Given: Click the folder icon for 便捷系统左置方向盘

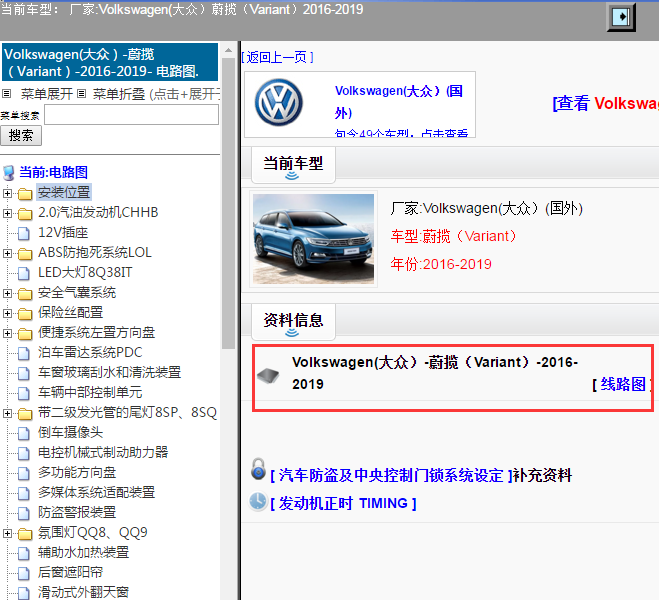Looking at the screenshot, I should tap(25, 334).
